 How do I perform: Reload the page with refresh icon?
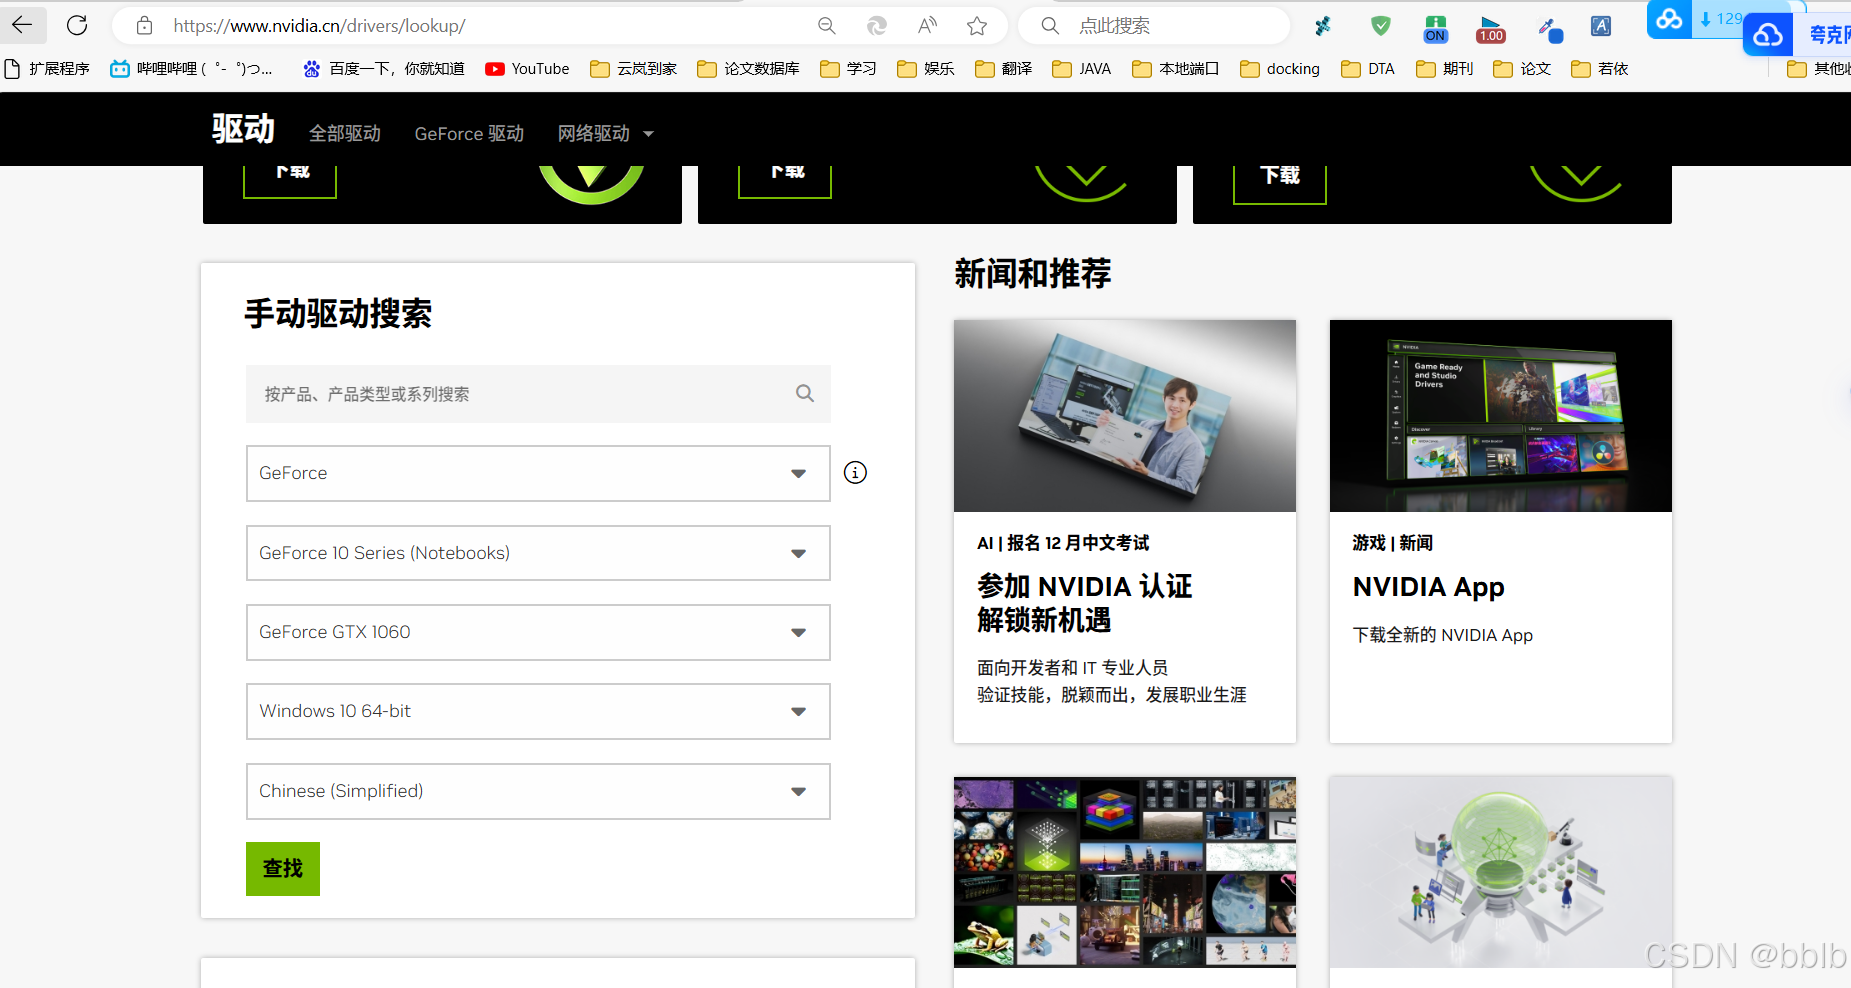click(77, 25)
